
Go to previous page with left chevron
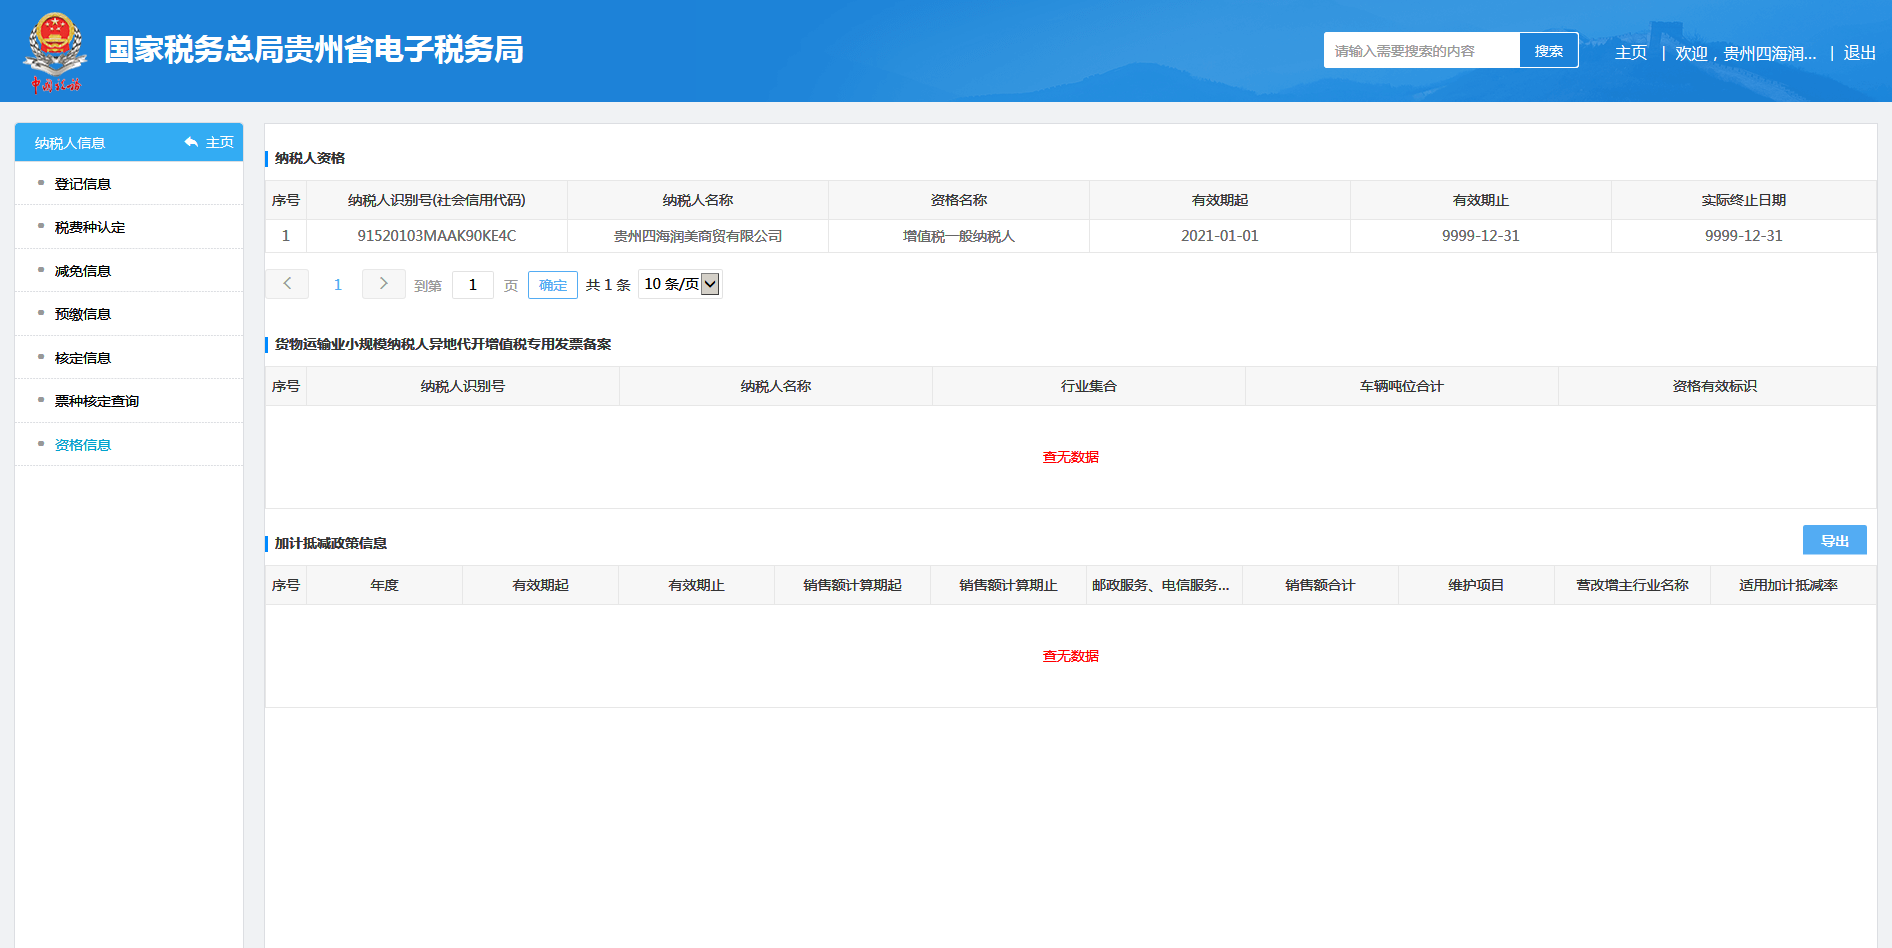[287, 284]
